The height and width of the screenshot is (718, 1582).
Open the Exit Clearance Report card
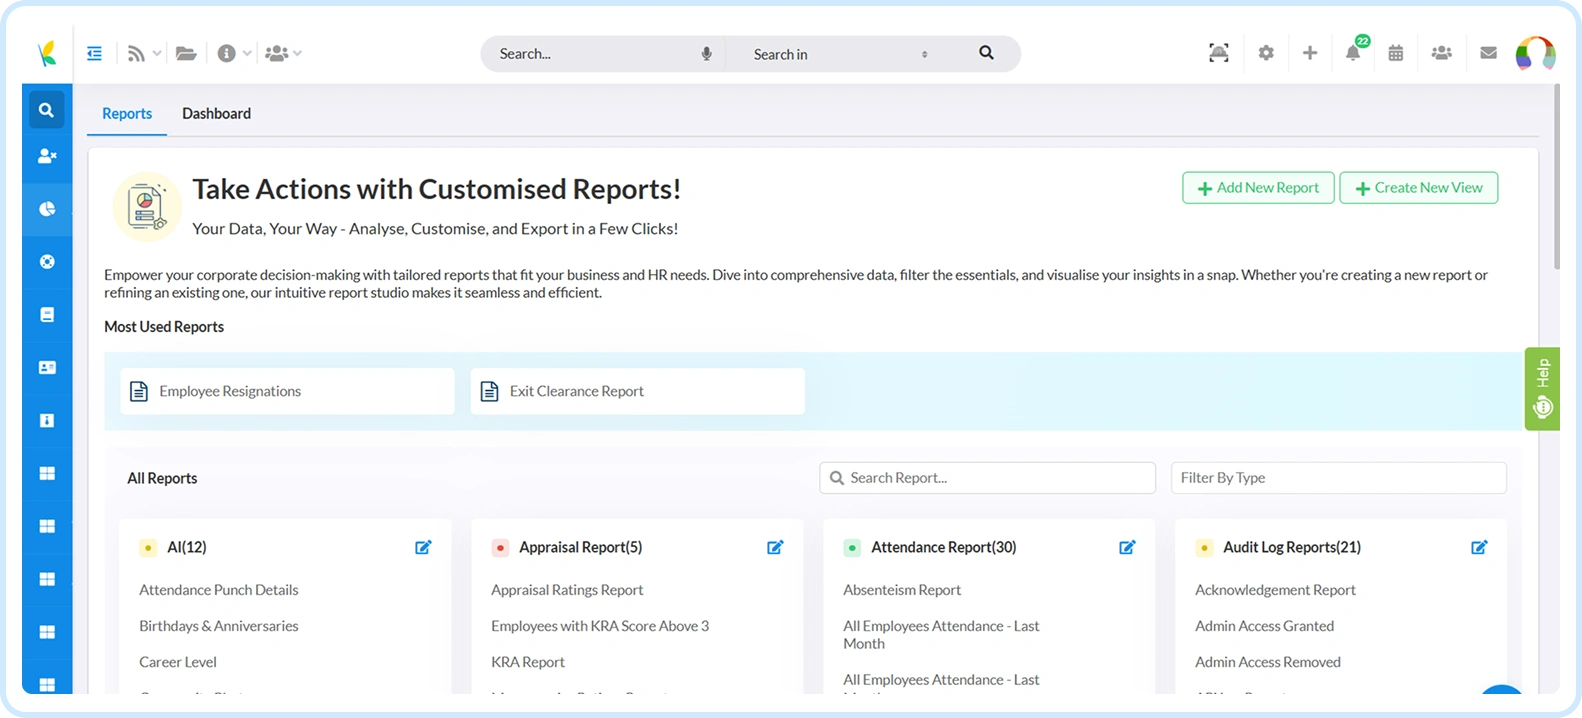(637, 391)
